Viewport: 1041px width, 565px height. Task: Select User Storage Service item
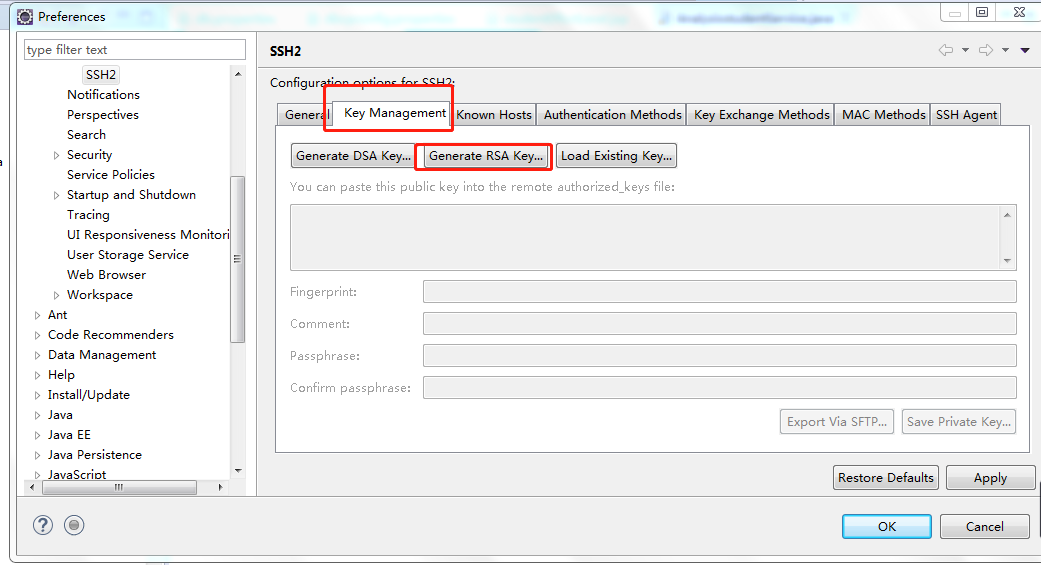point(127,254)
